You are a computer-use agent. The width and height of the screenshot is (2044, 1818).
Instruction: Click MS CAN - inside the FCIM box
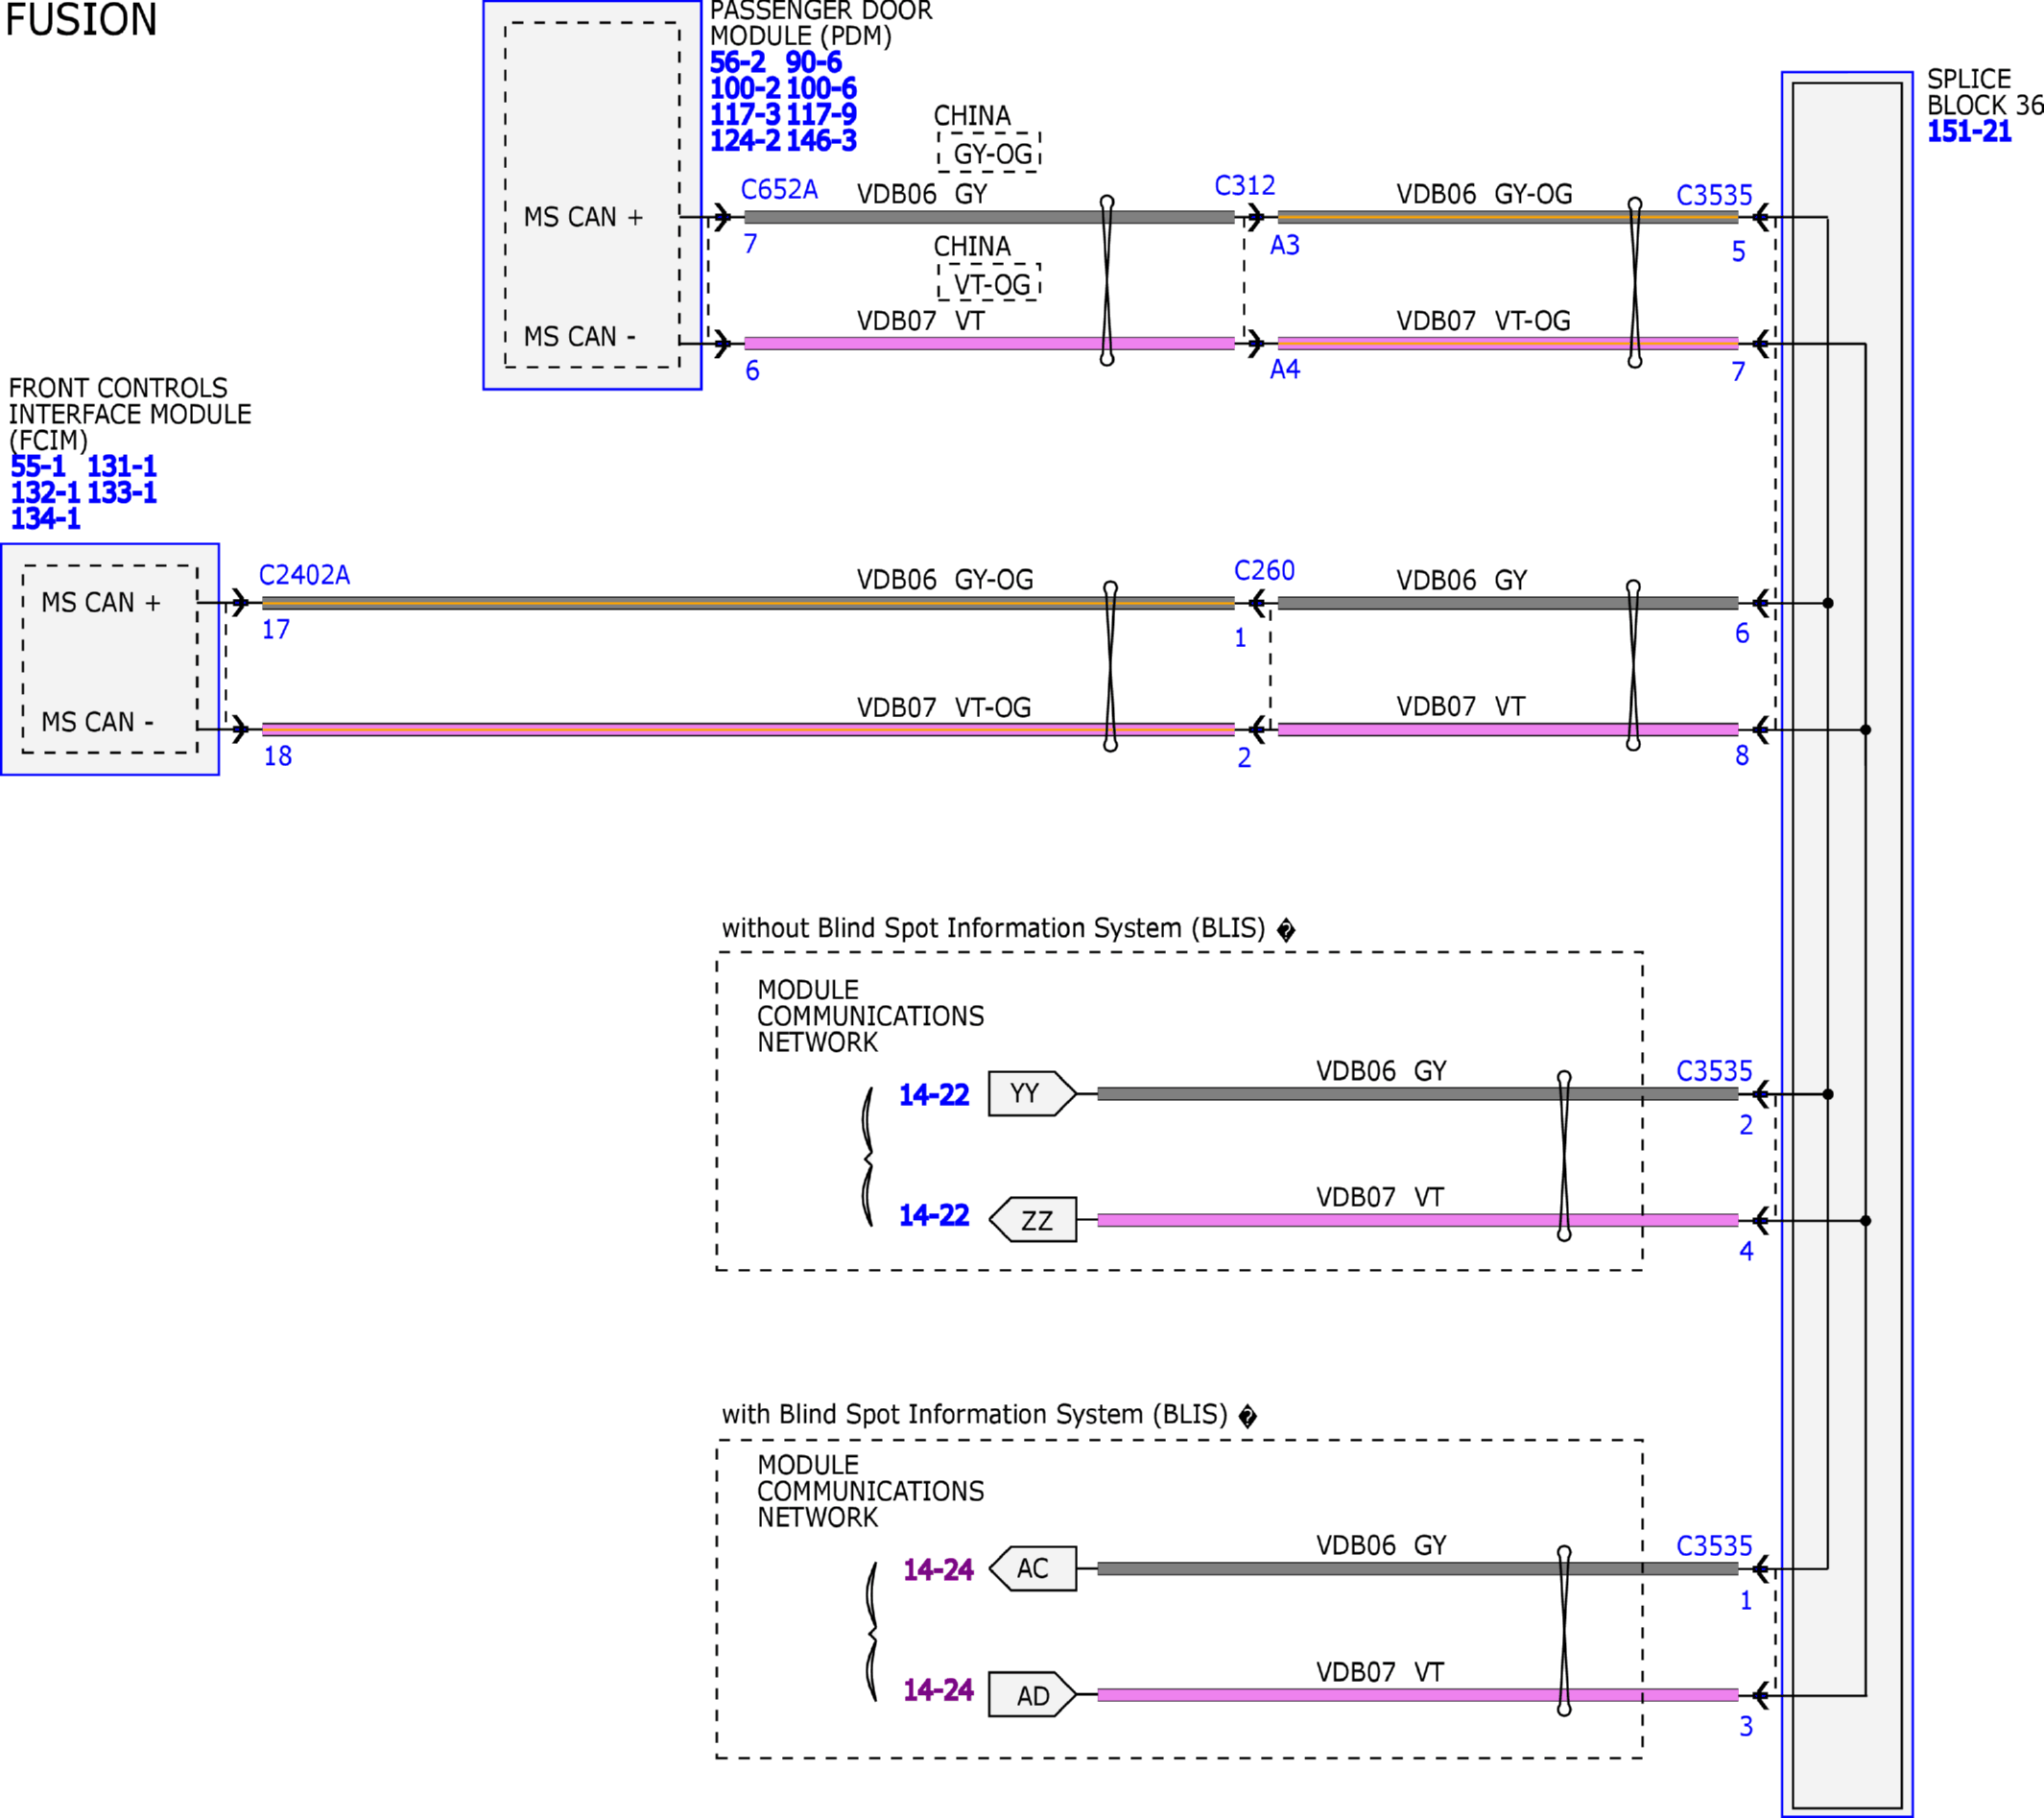(x=97, y=722)
